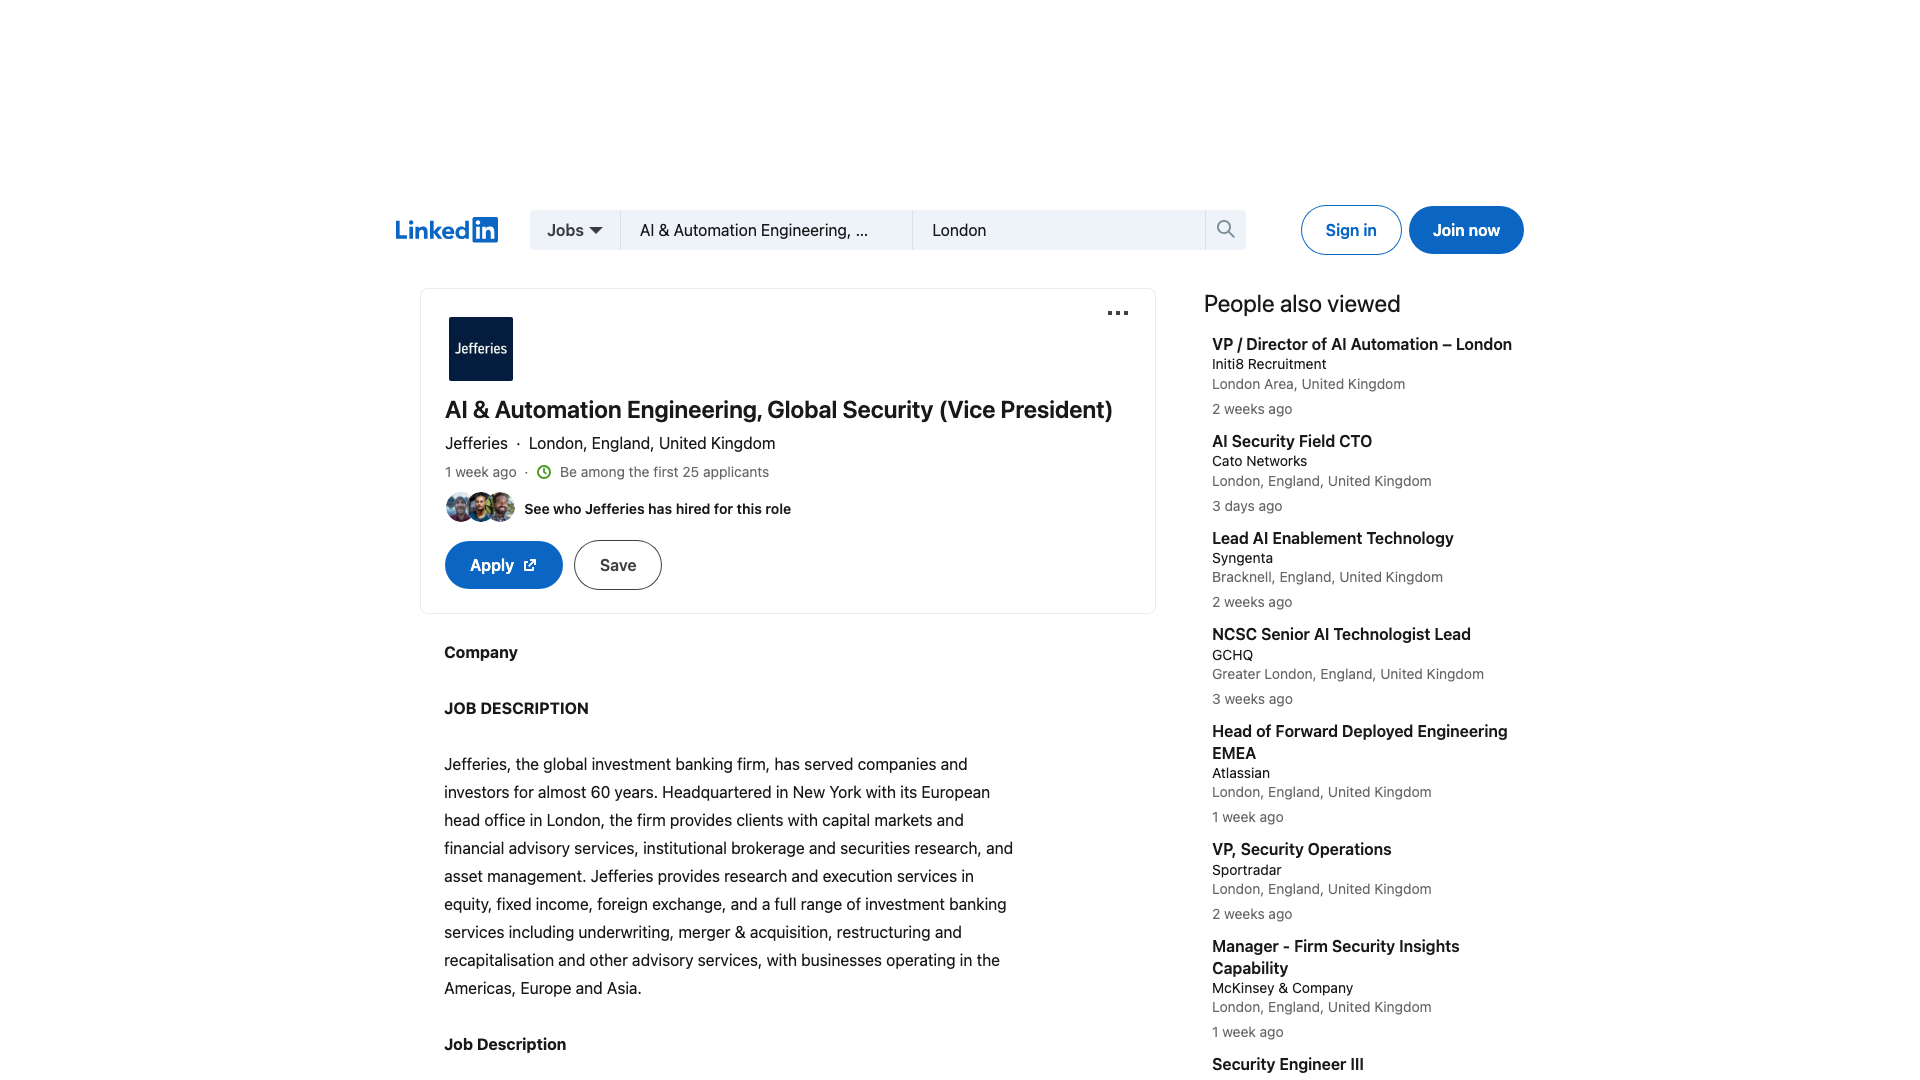Click the Join now button
Viewport: 1920px width, 1080px height.
(x=1466, y=230)
